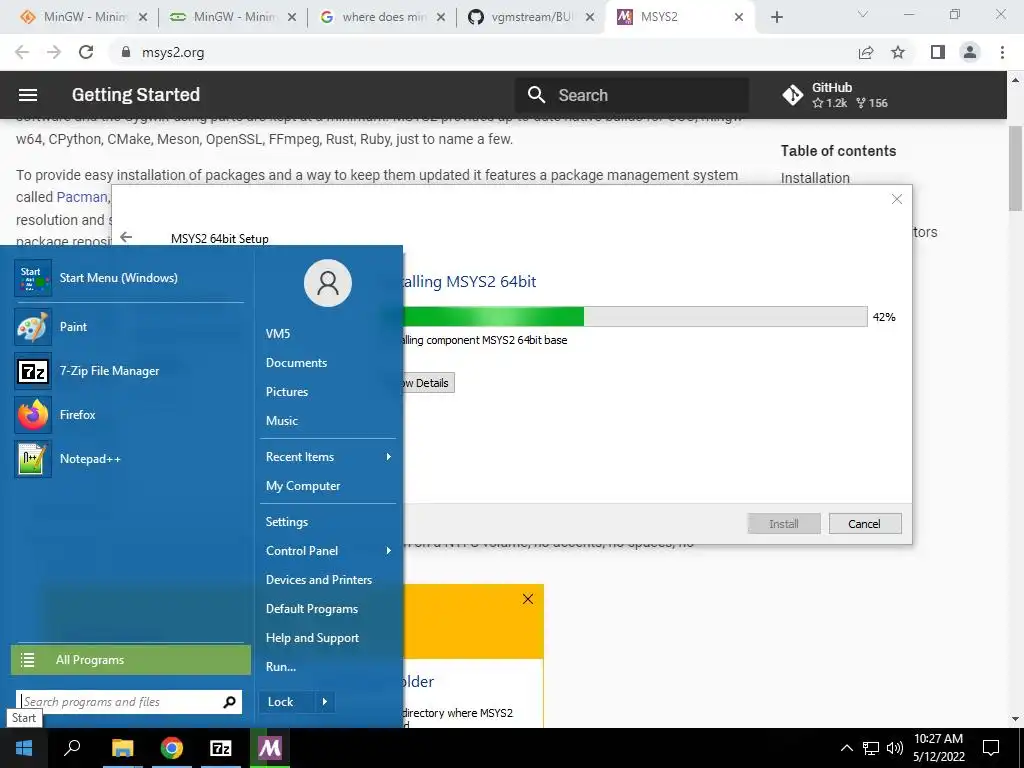The image size is (1024, 768).
Task: Open Chrome three-dot menu
Action: tap(1002, 52)
